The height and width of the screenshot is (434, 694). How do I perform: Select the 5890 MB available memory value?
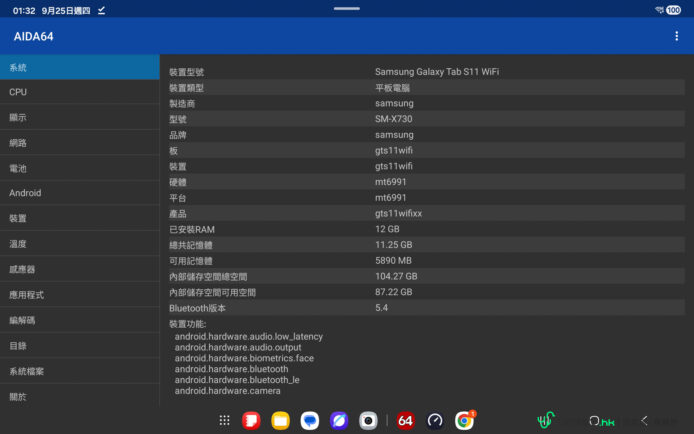tap(393, 261)
